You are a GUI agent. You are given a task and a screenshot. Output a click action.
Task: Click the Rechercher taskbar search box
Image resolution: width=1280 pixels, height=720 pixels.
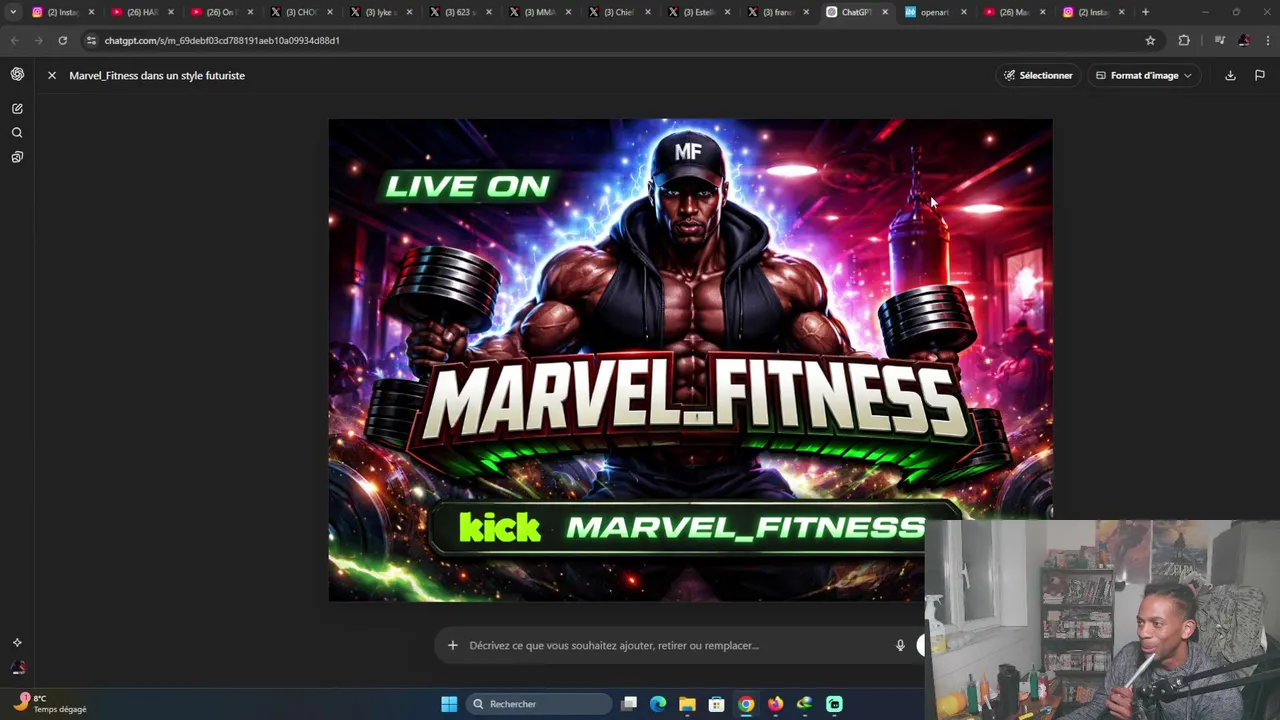[x=540, y=704]
